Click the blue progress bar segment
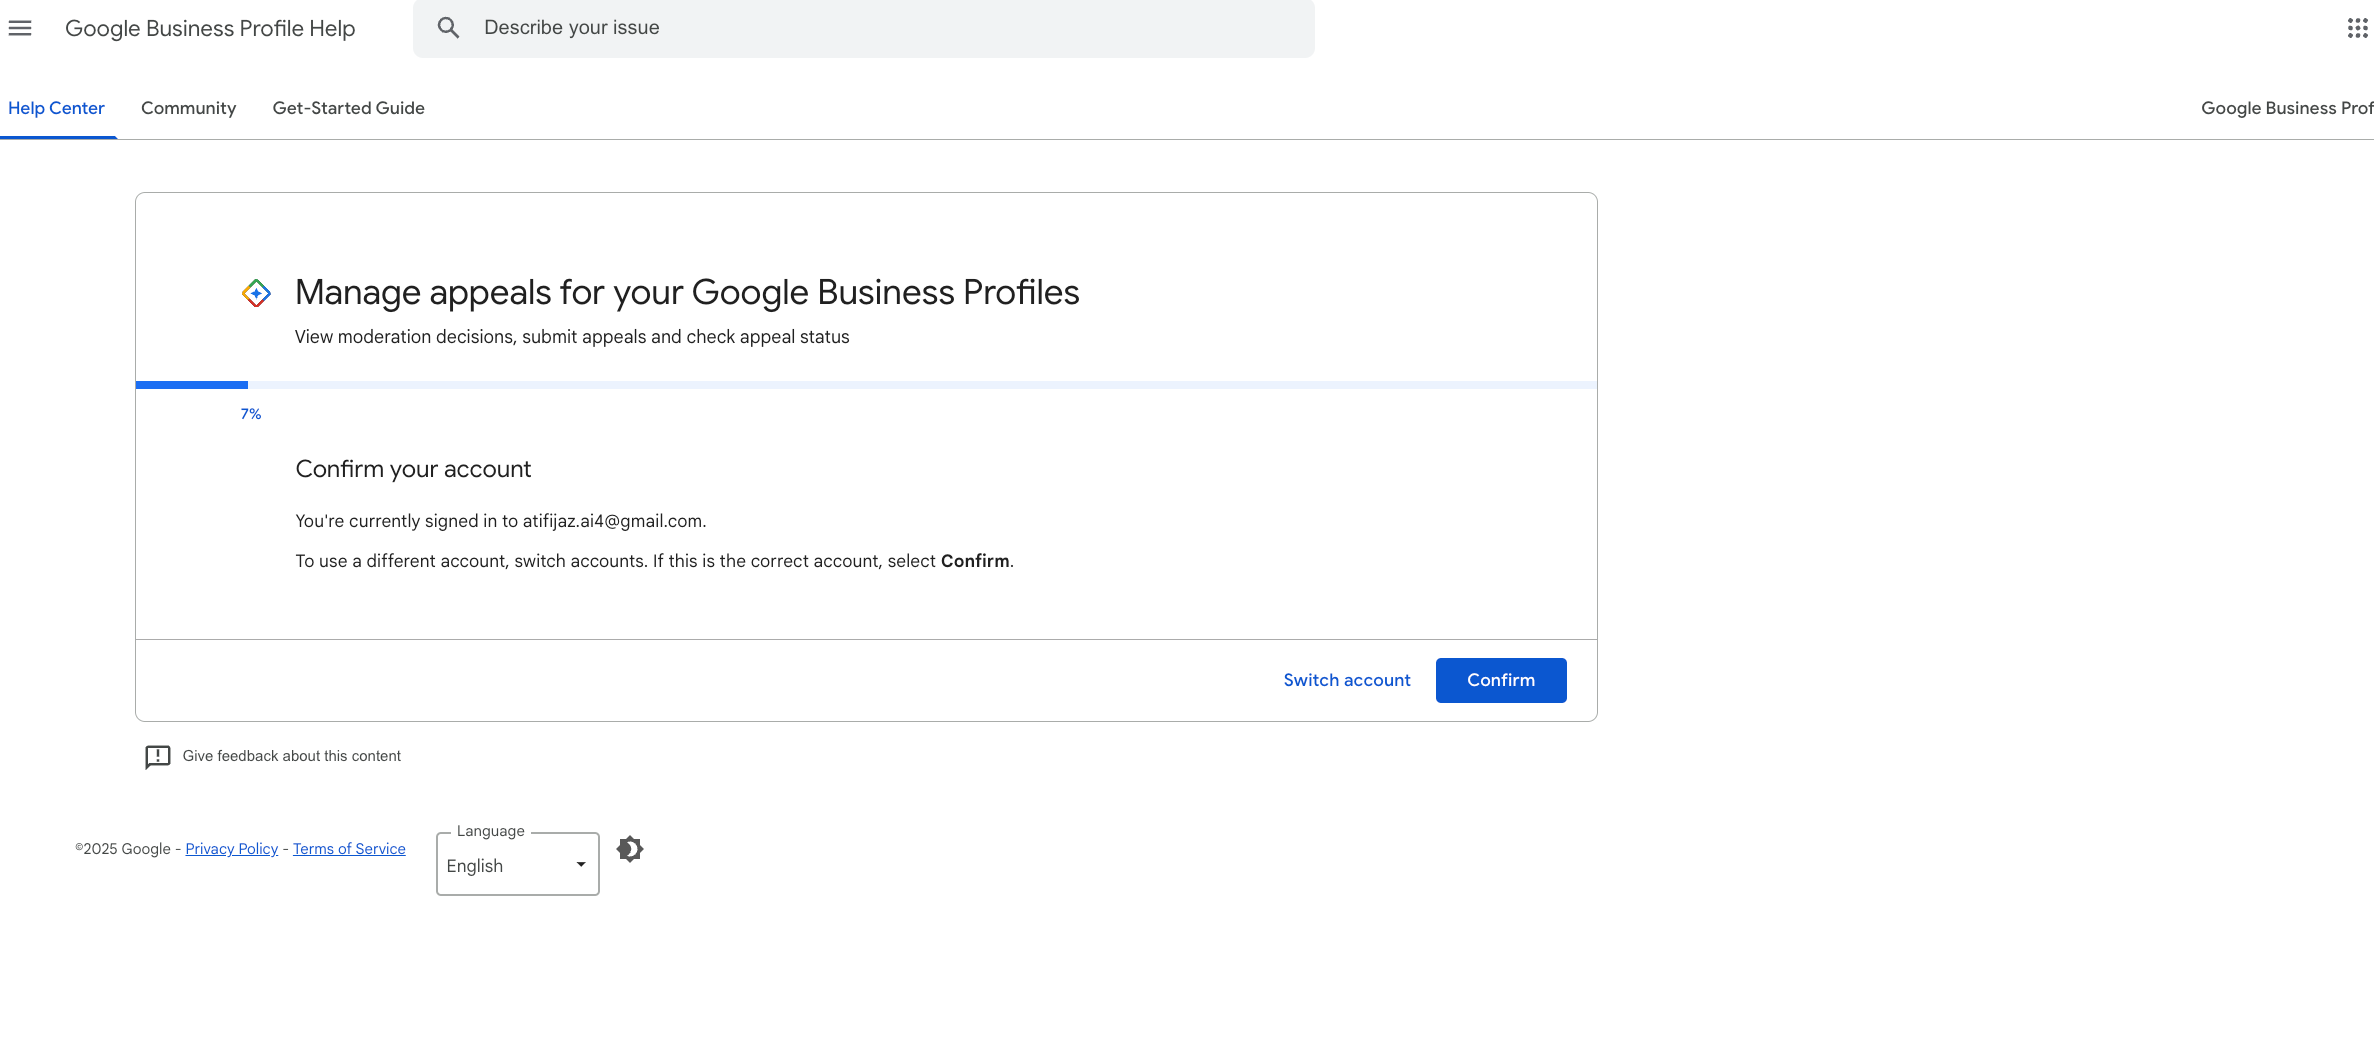Screen dimensions: 2374x1042 [x=192, y=385]
